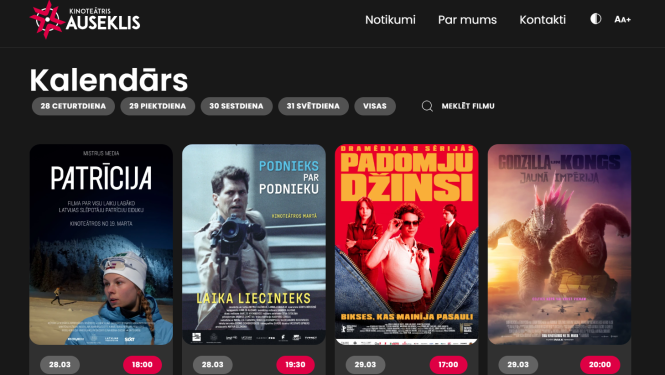Toggle the high-contrast mode icon
Screen dimensions: 665x375
point(595,19)
